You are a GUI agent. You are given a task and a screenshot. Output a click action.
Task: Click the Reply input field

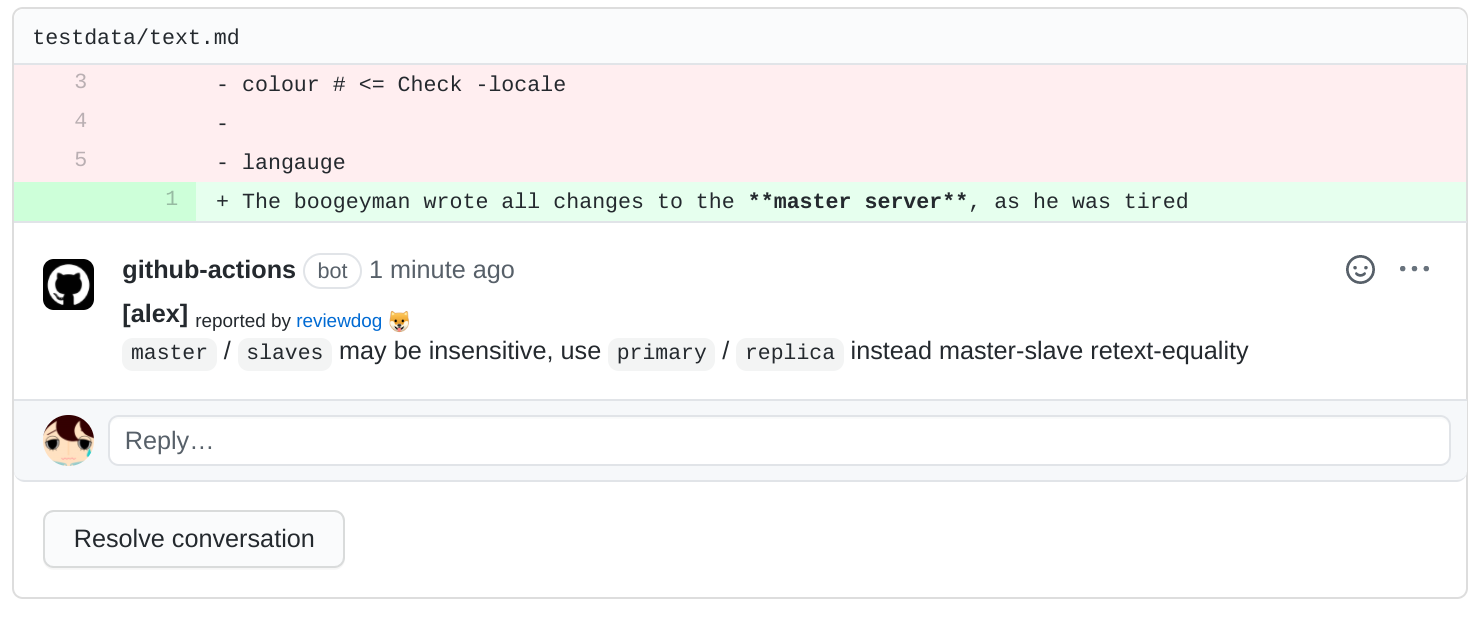coord(778,440)
